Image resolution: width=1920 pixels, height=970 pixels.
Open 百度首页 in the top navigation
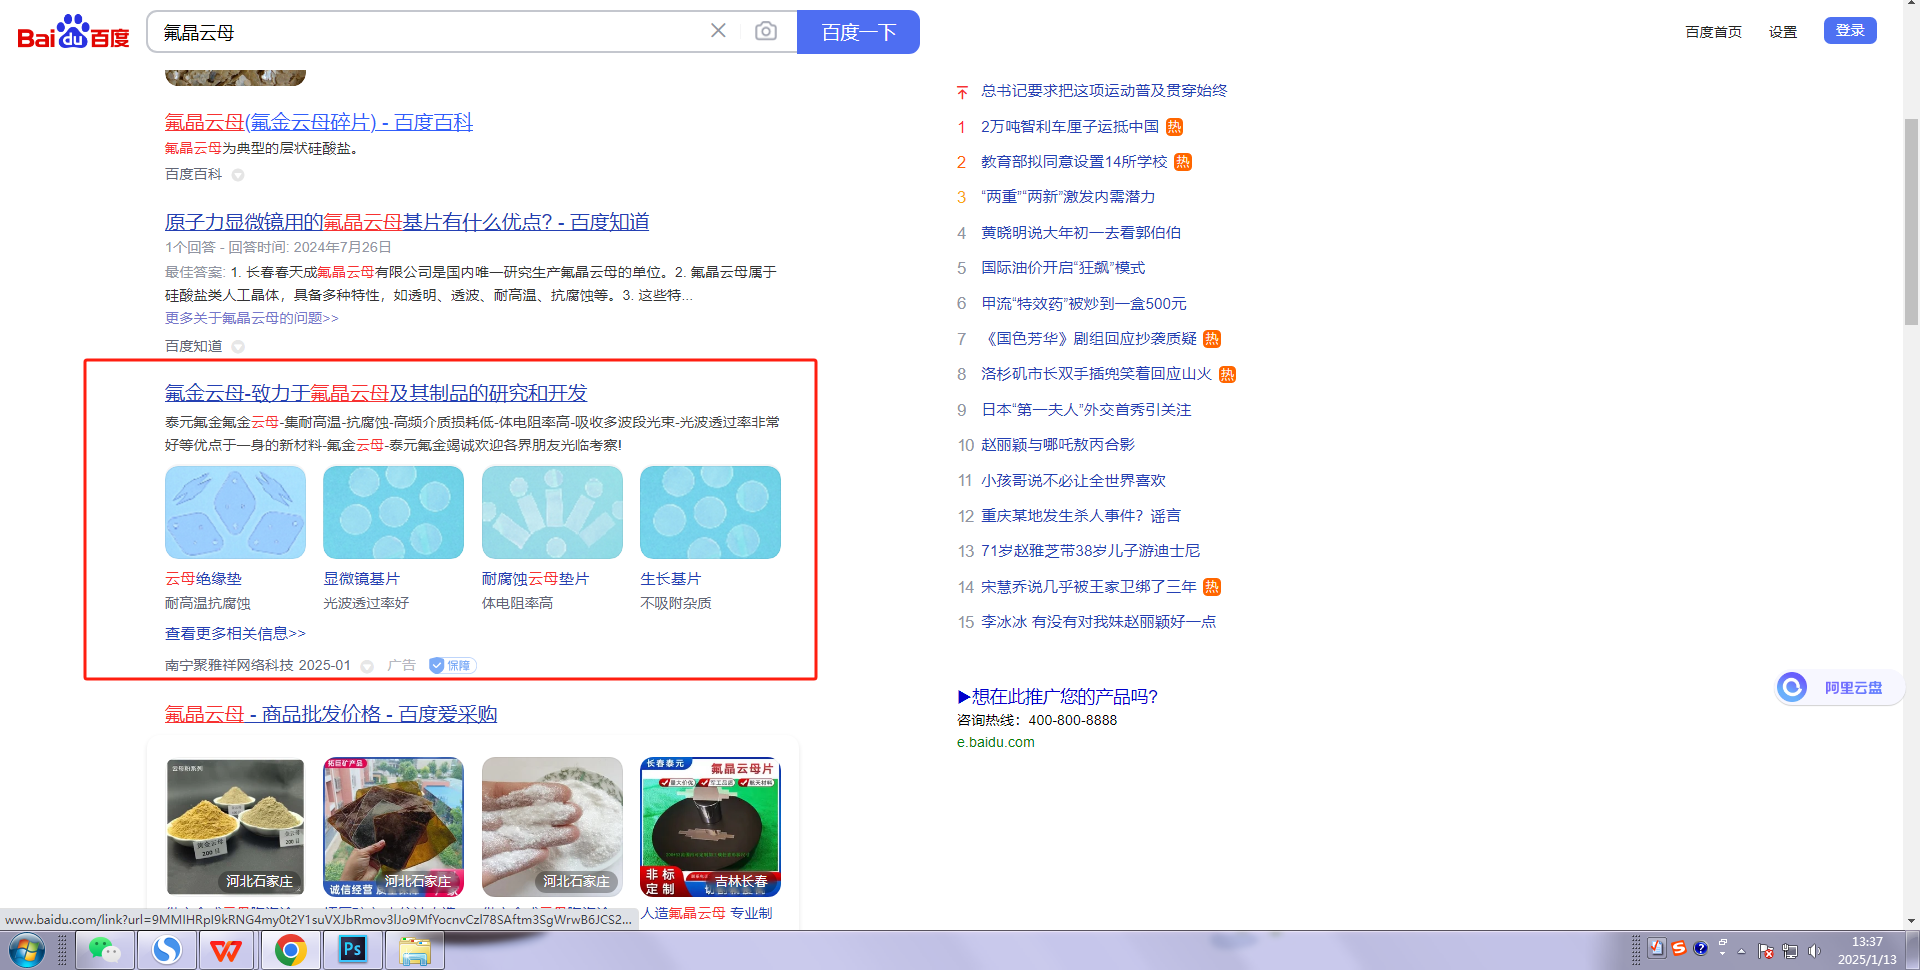point(1713,32)
